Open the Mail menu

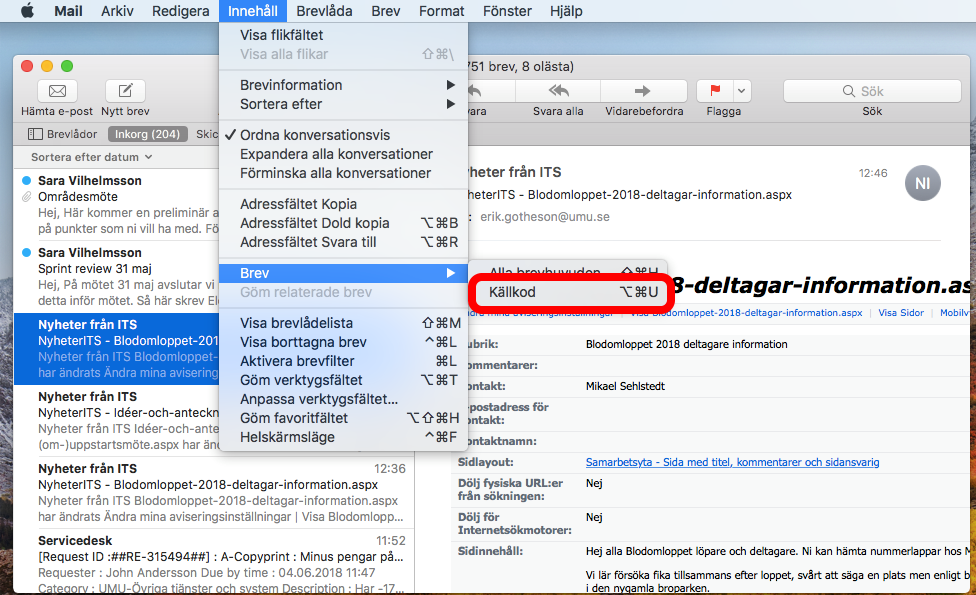[68, 11]
